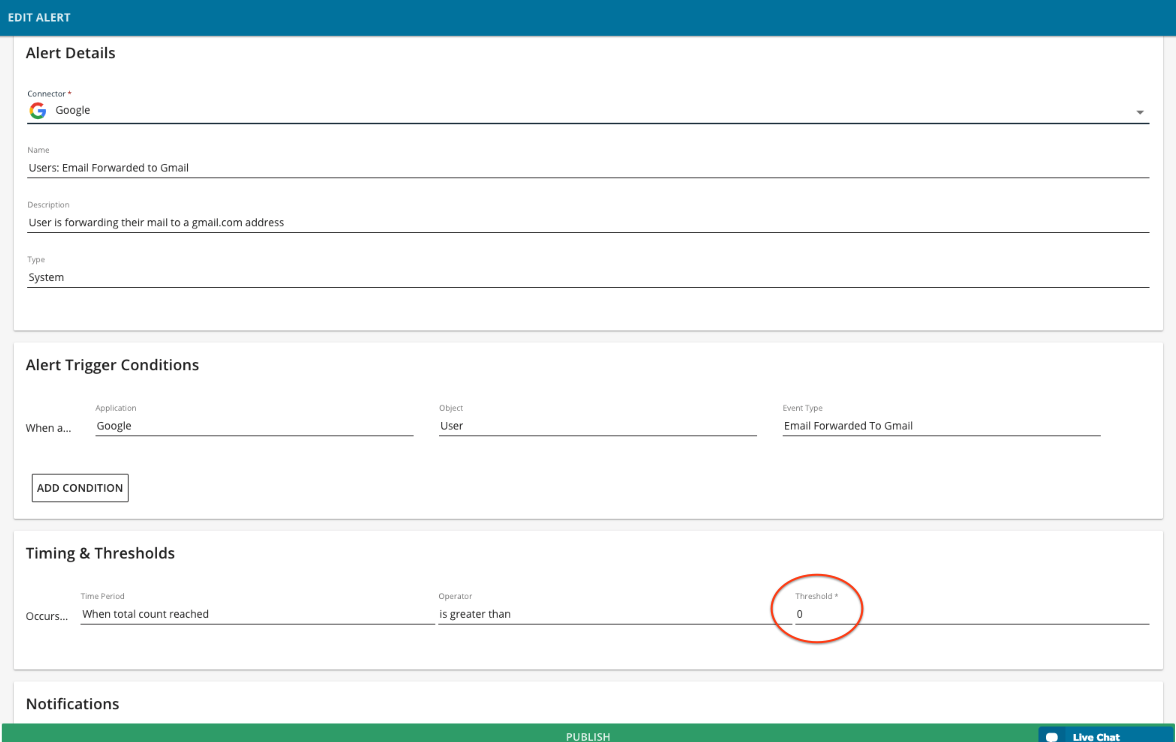
Task: Edit the Description field about gmail.com forwarding
Action: tap(588, 223)
